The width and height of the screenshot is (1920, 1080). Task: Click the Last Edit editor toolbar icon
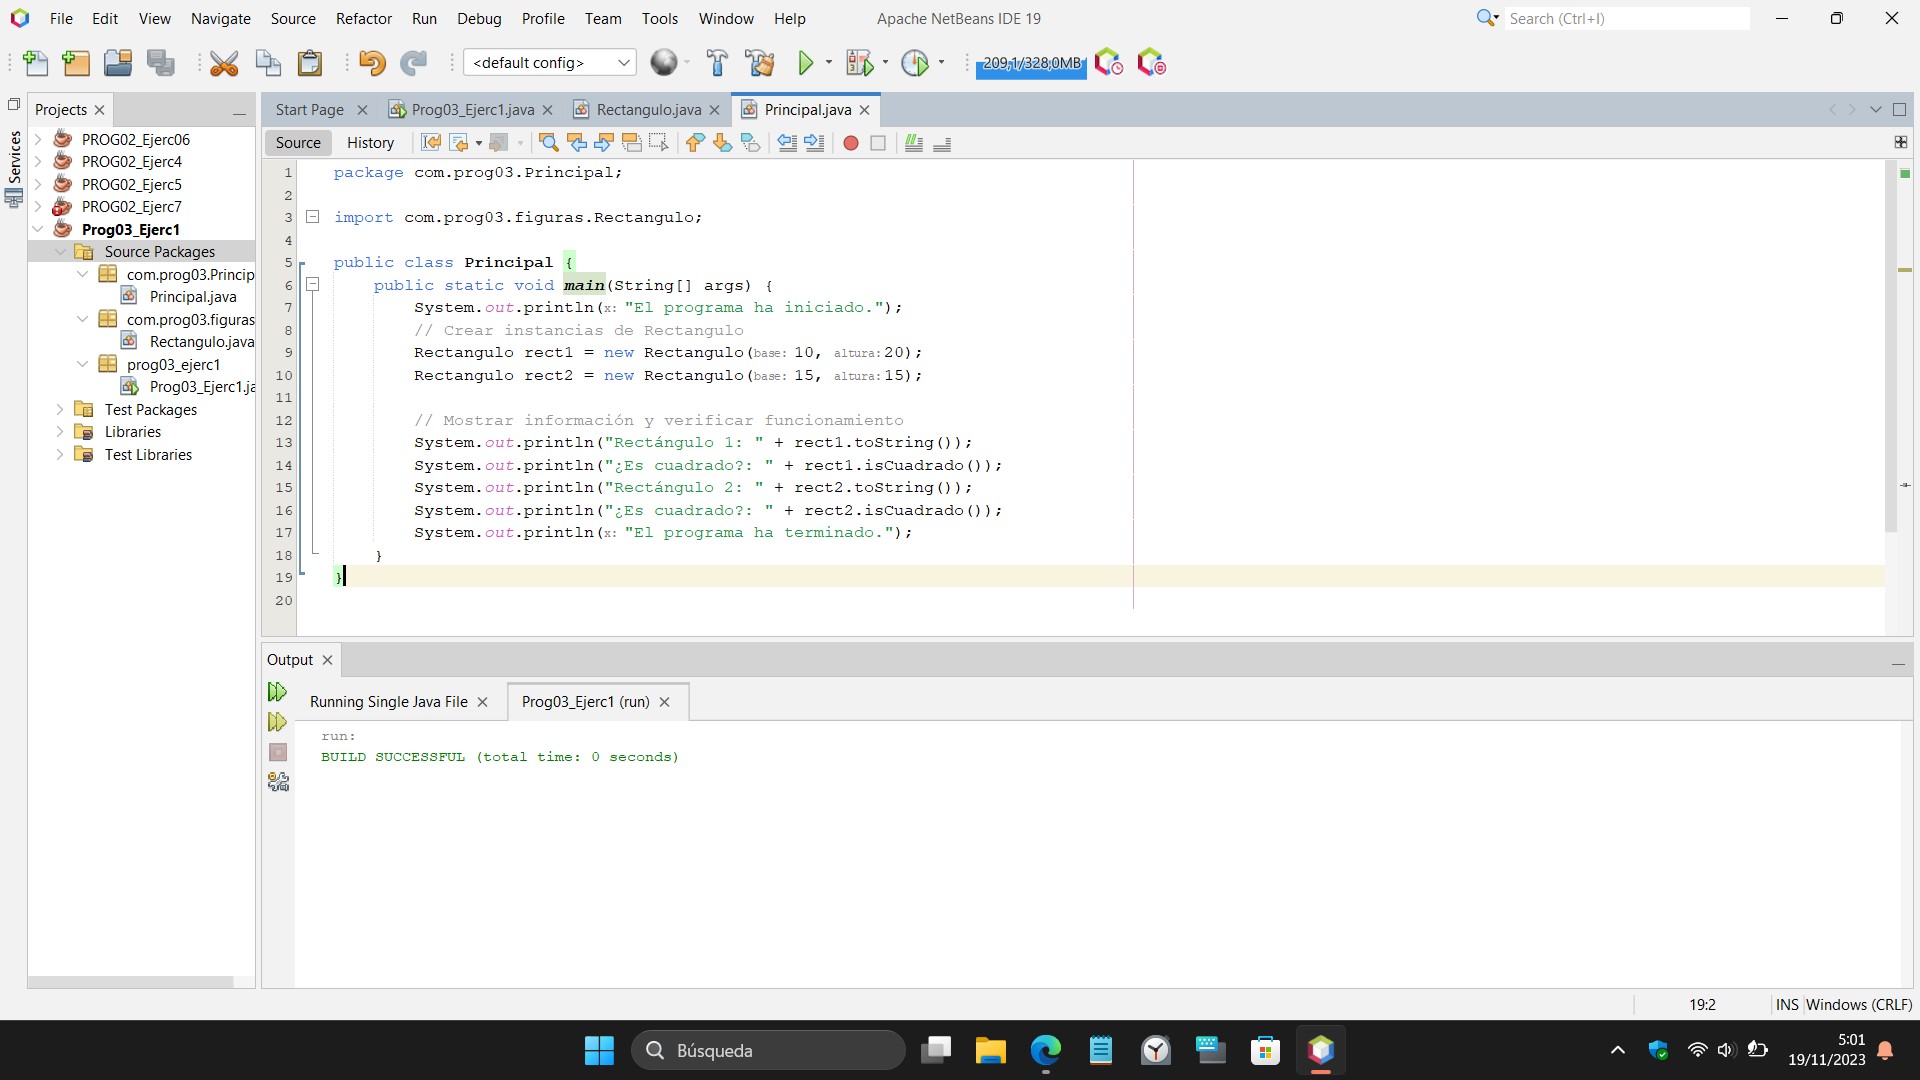pos(431,143)
